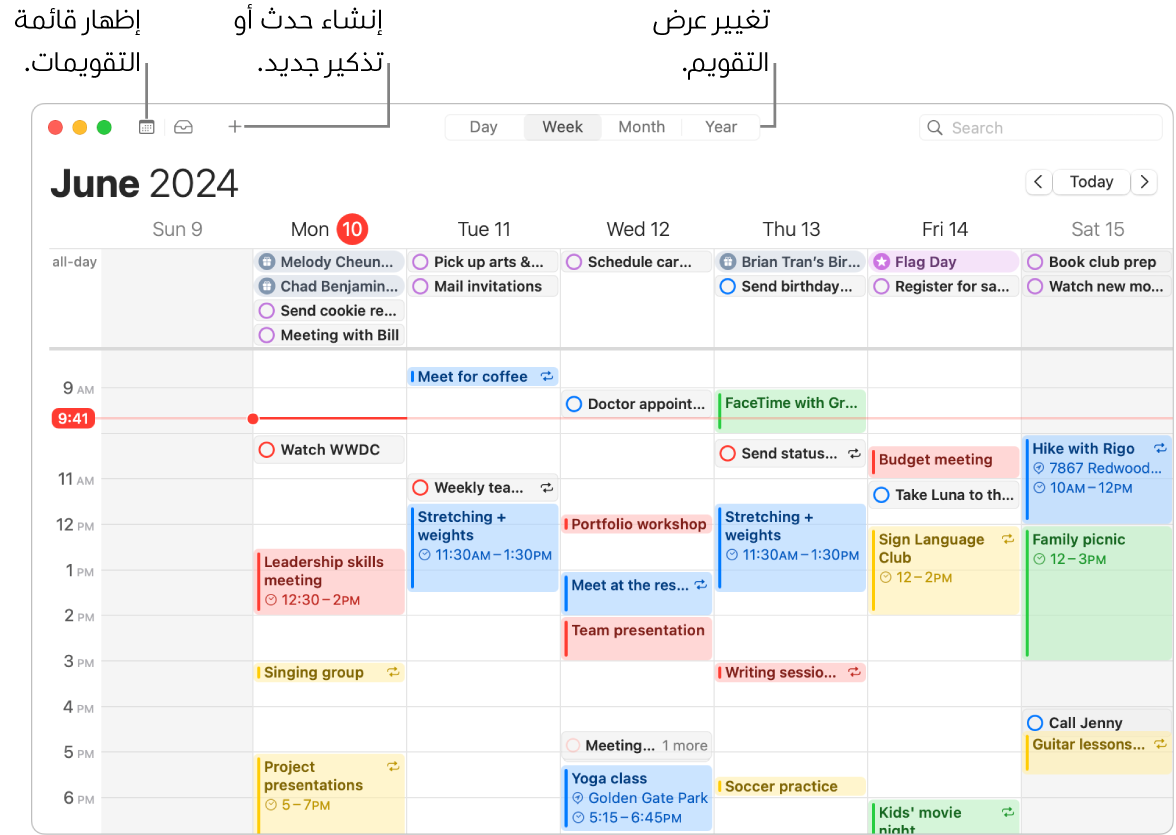Expand the '1 more' events on Wednesday
The width and height of the screenshot is (1176, 835).
[685, 744]
